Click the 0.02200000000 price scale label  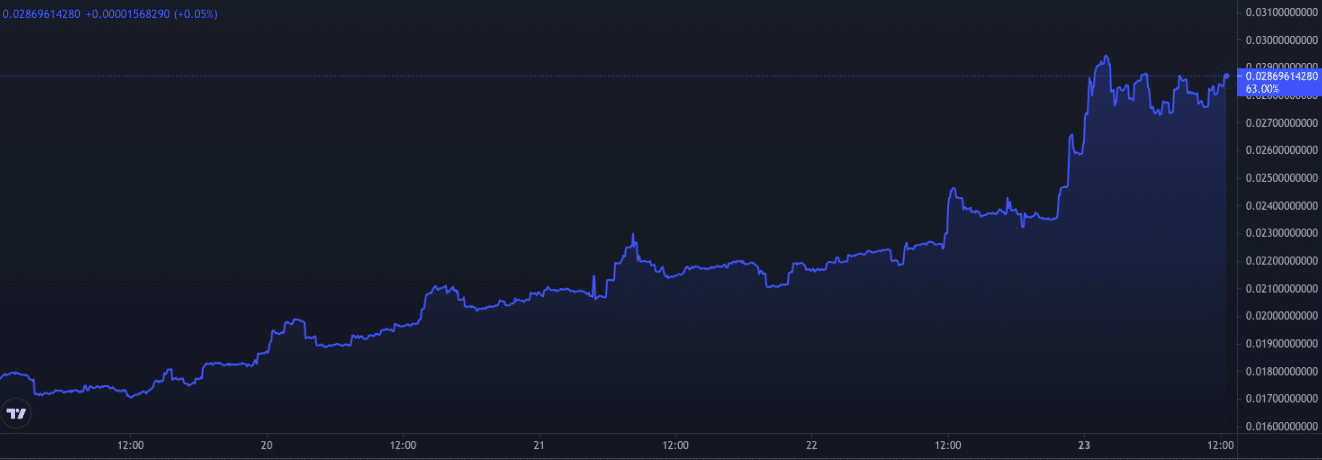pos(1282,261)
